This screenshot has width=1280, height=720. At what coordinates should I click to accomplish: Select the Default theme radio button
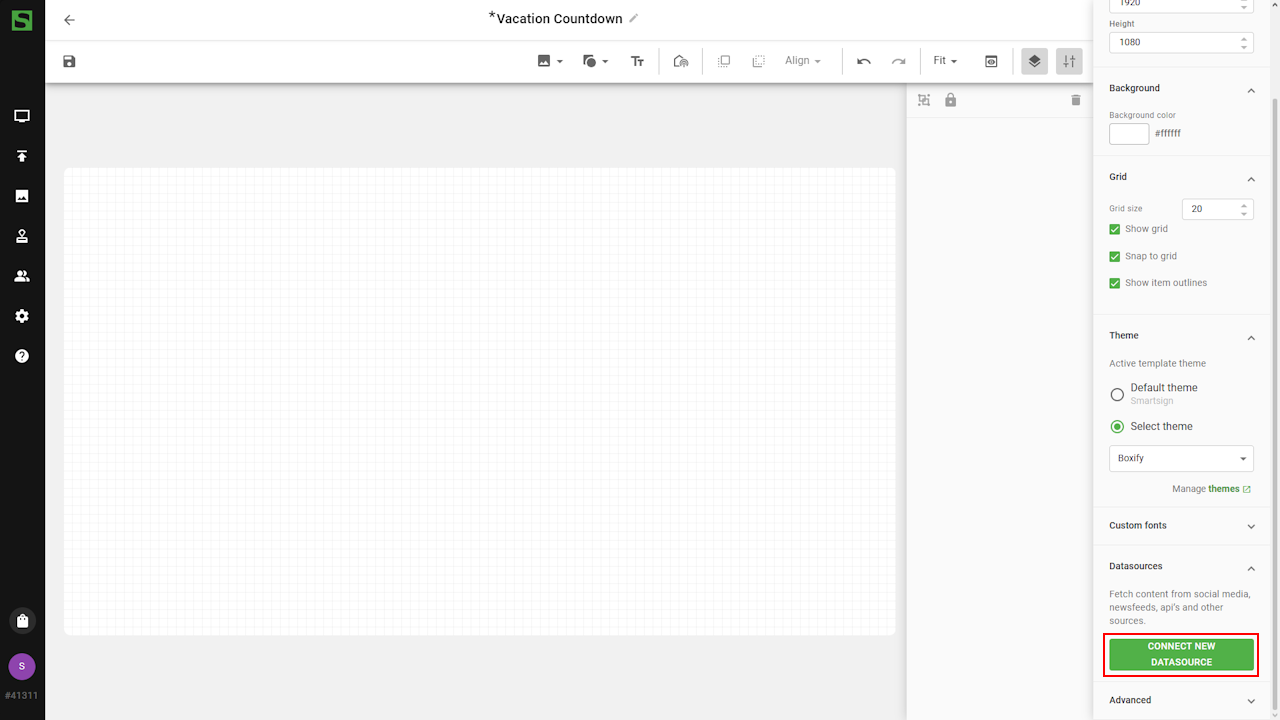tap(1117, 394)
